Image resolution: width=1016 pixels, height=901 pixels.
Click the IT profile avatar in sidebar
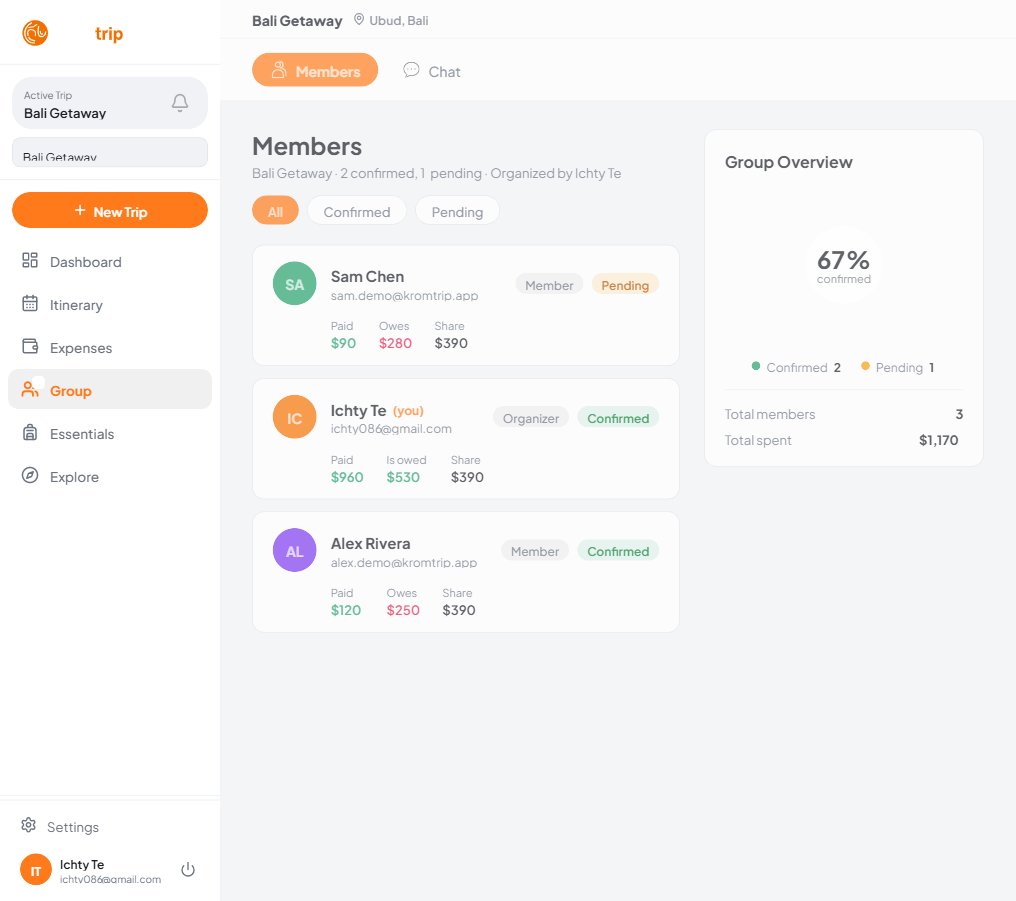pos(36,870)
